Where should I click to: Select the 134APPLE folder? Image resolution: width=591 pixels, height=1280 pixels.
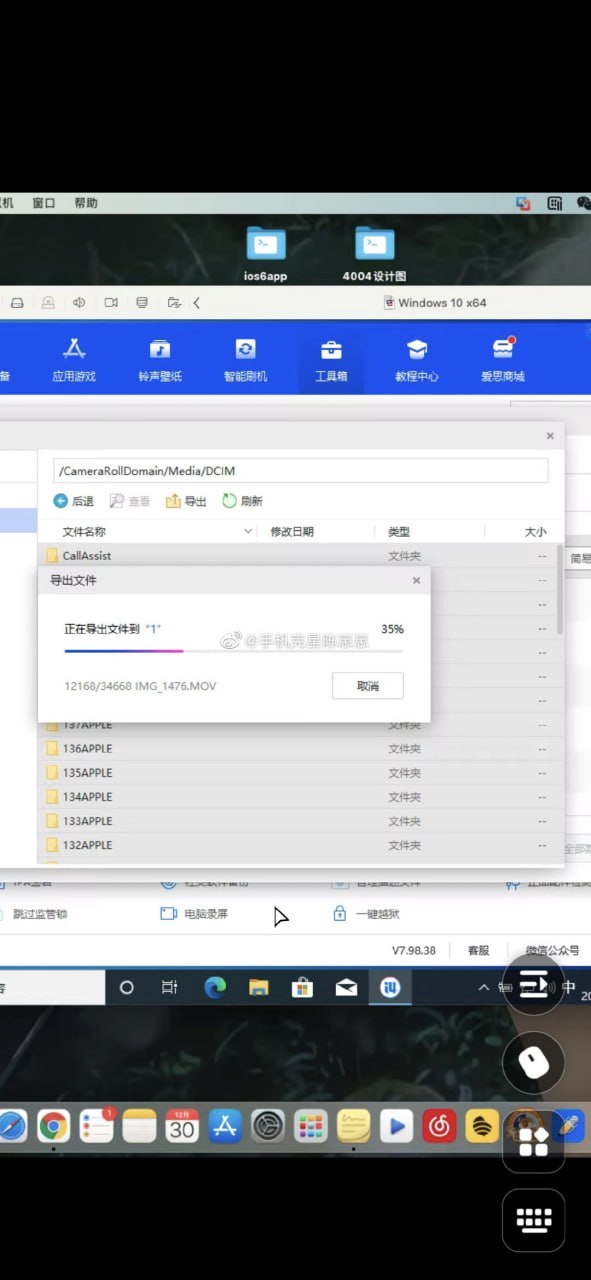(x=298, y=796)
